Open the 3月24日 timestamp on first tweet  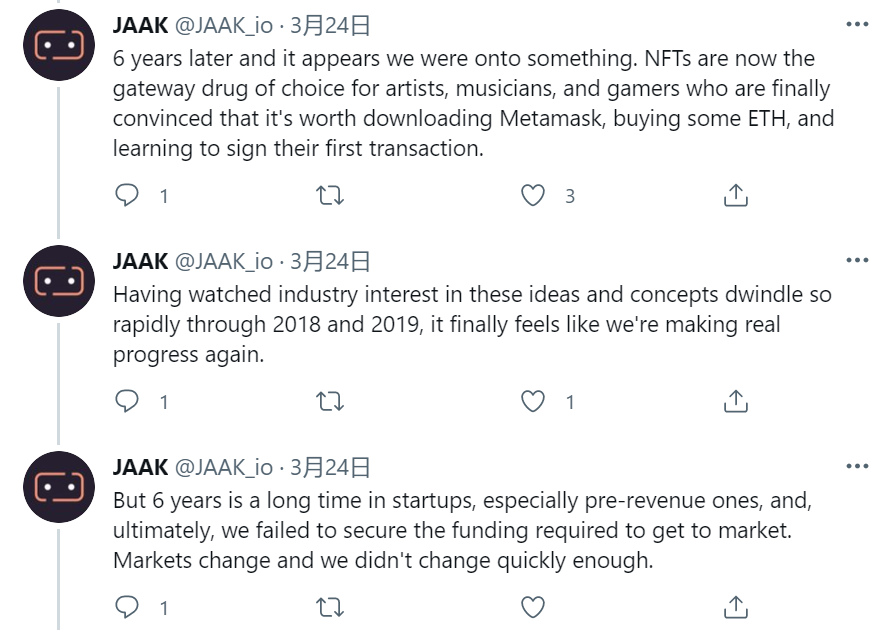pyautogui.click(x=330, y=25)
